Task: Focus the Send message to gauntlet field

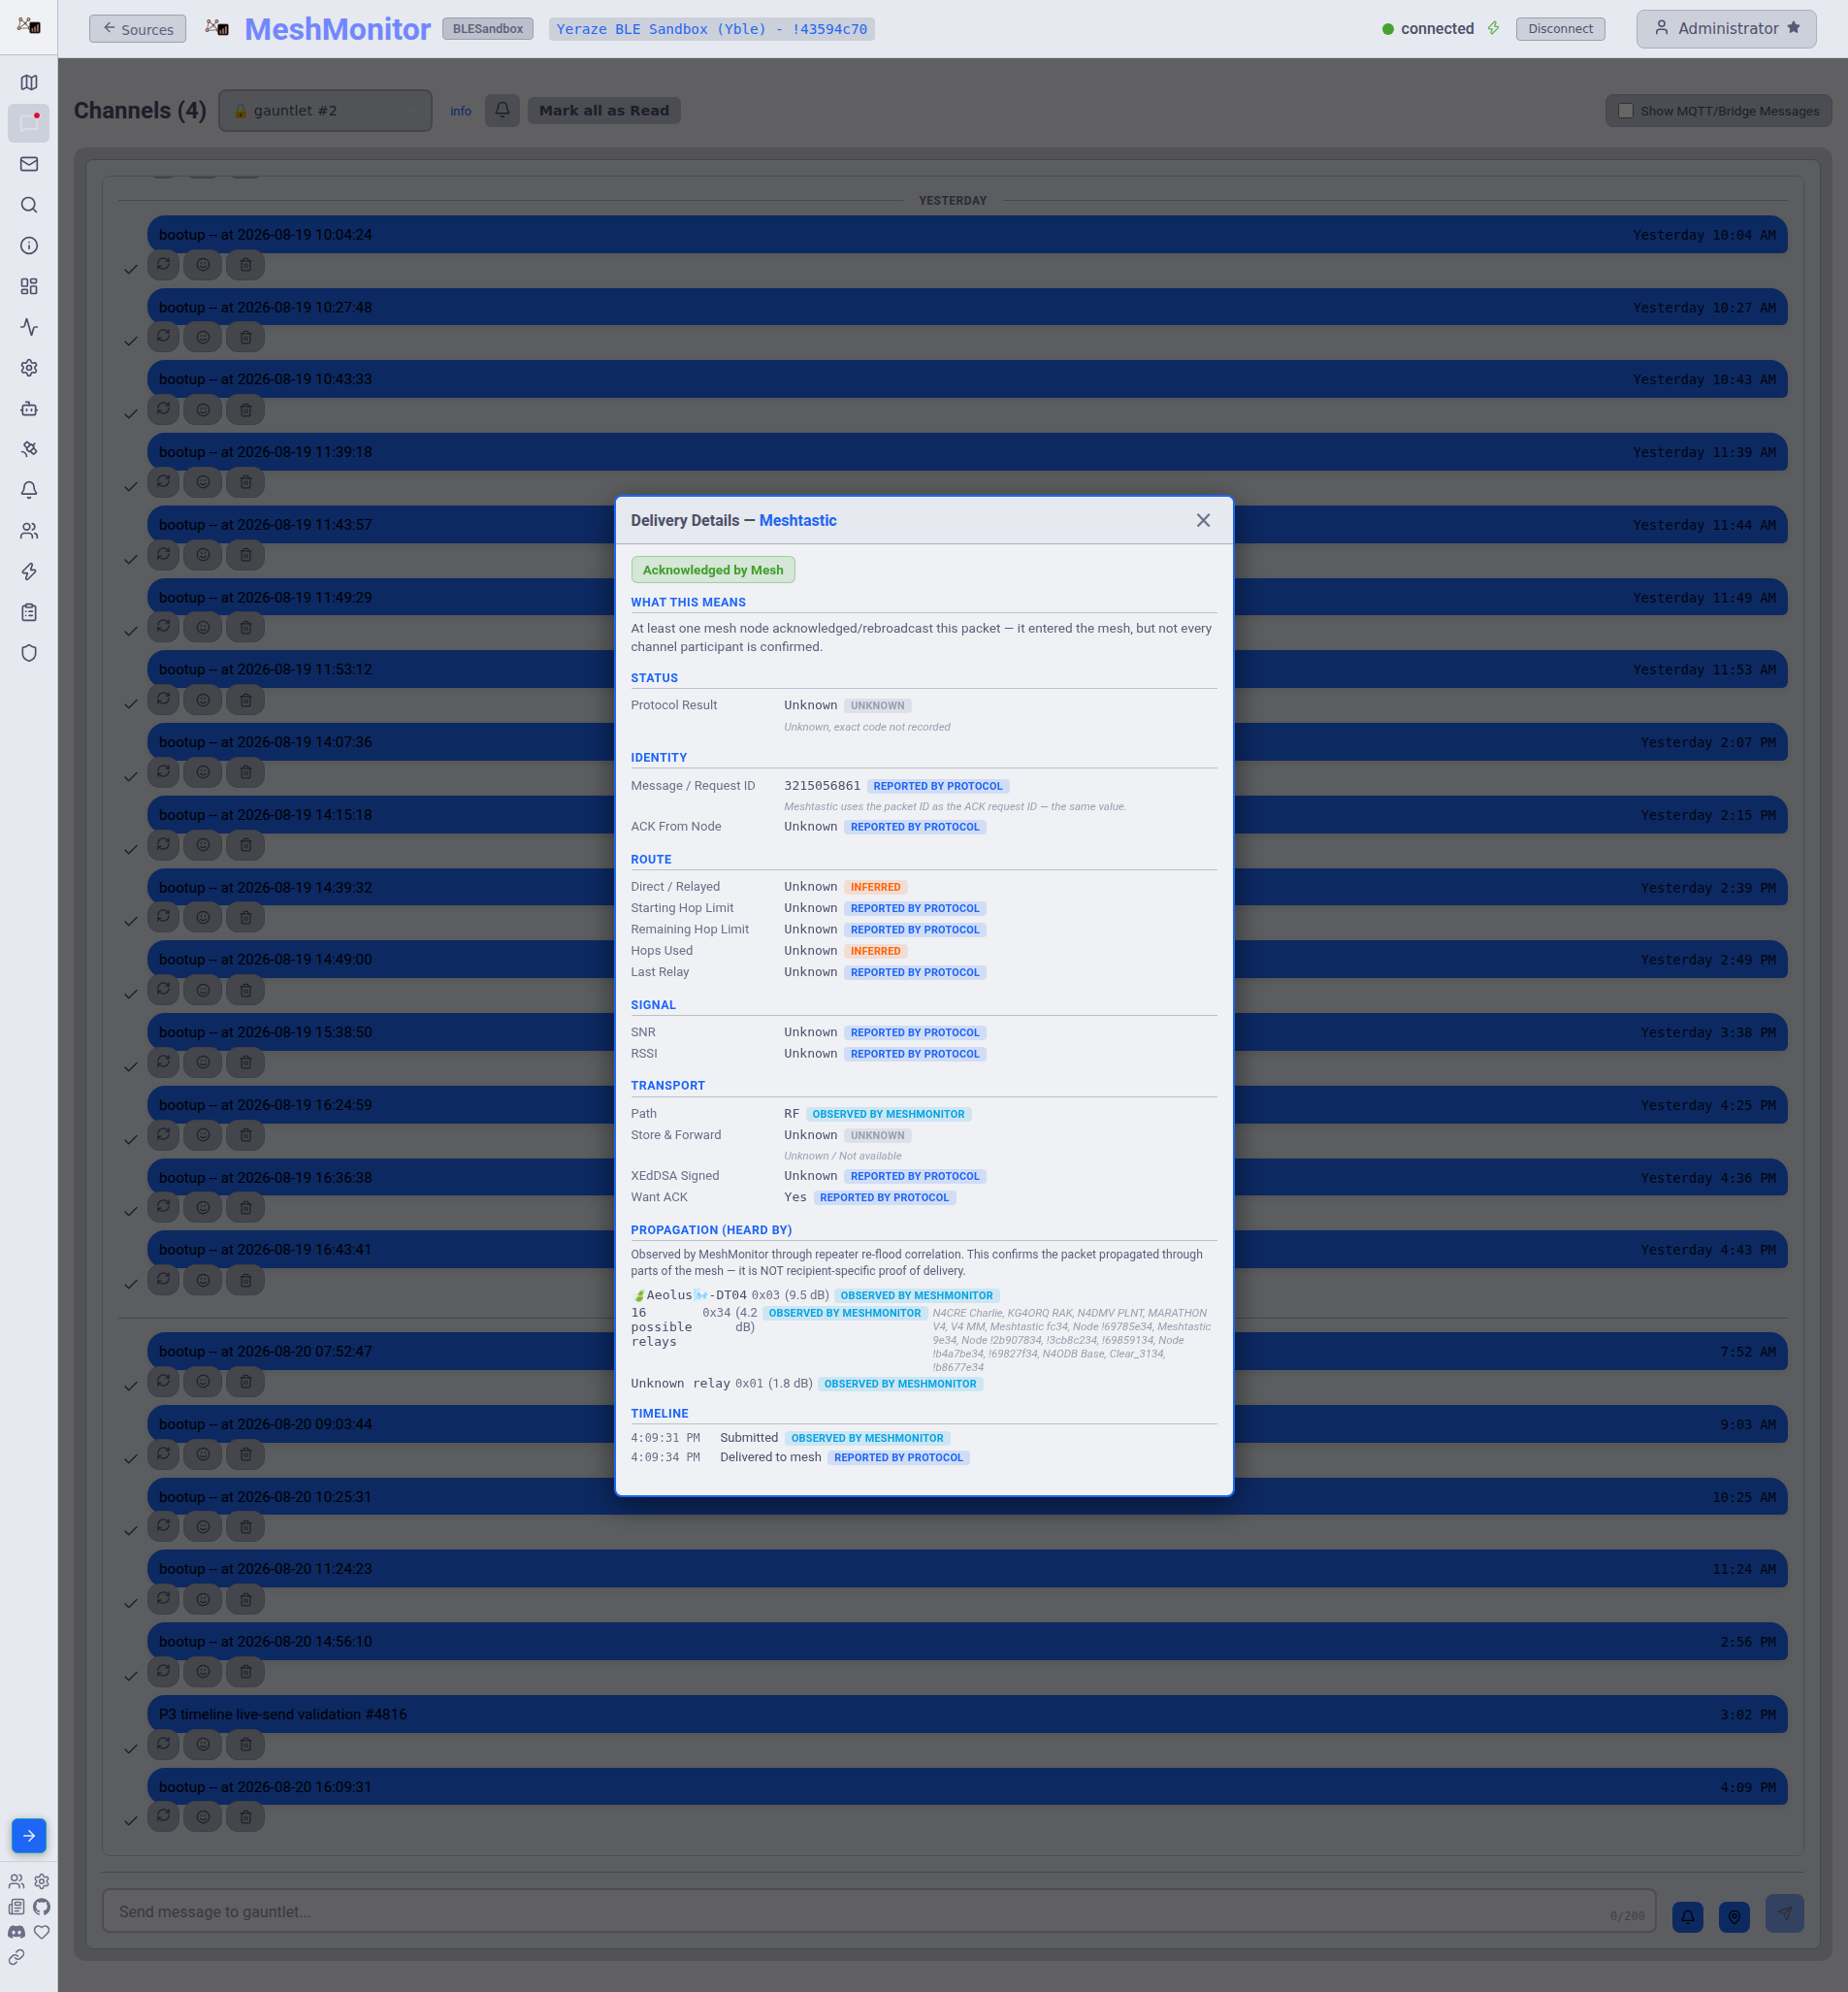Action: coord(879,1911)
